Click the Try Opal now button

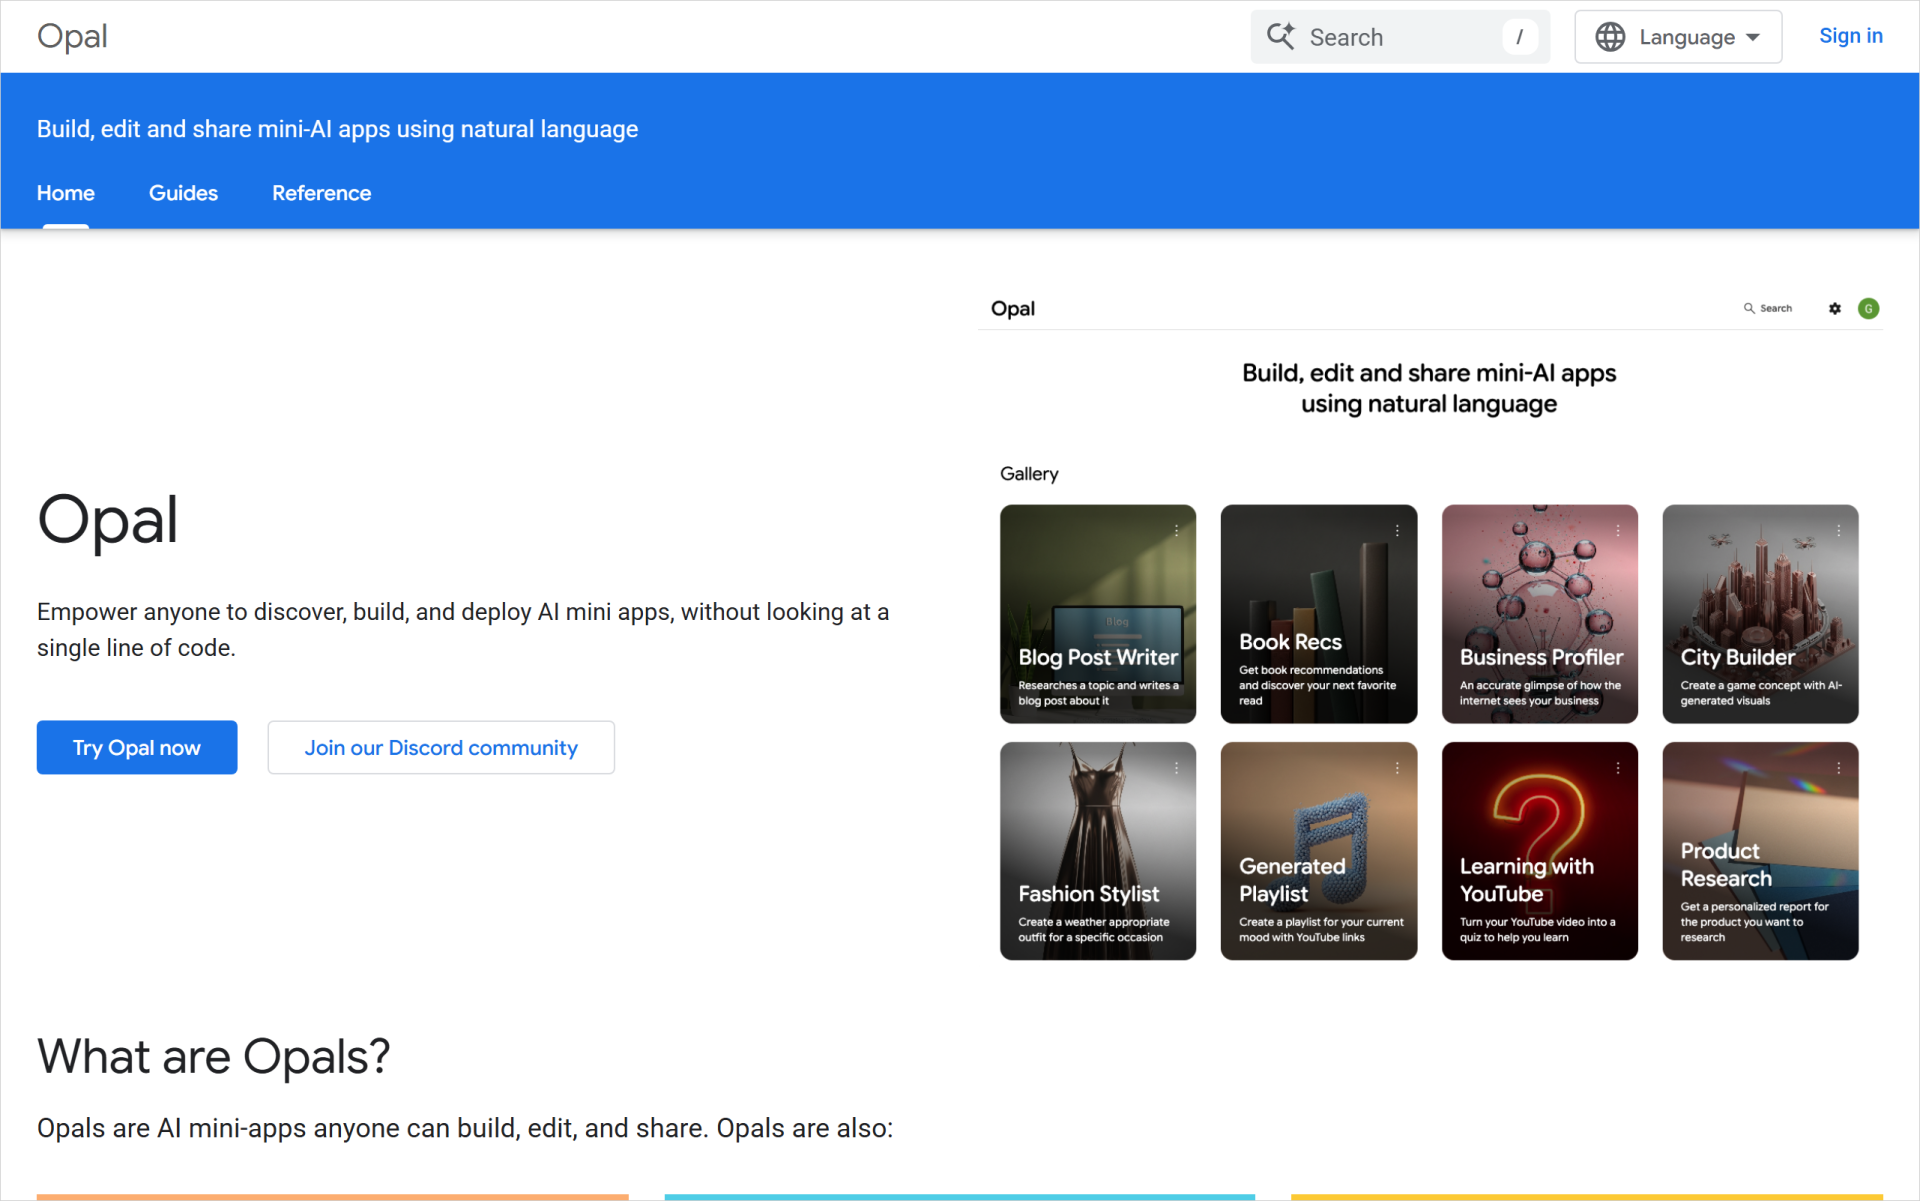(x=137, y=747)
